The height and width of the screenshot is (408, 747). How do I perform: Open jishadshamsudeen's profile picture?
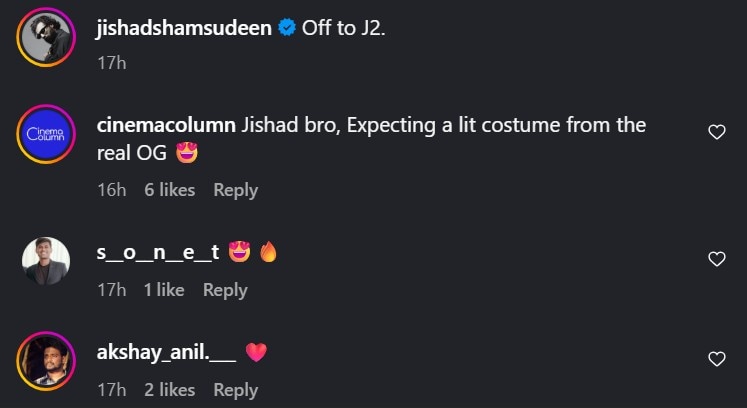point(45,38)
